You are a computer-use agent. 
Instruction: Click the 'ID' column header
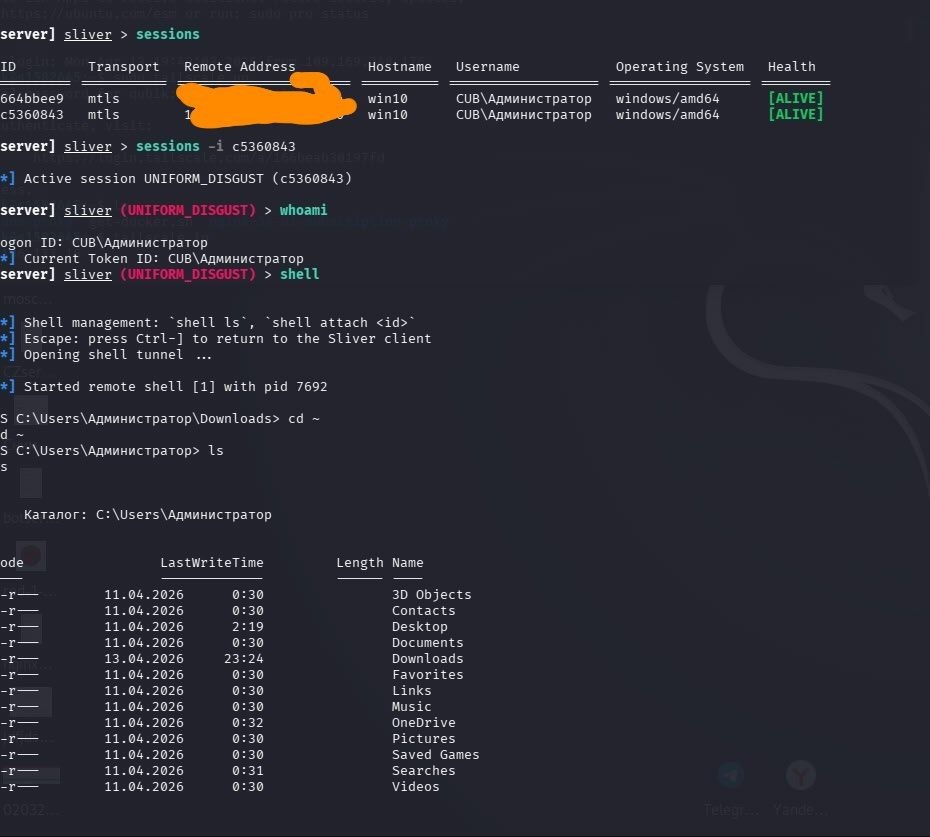tap(8, 66)
